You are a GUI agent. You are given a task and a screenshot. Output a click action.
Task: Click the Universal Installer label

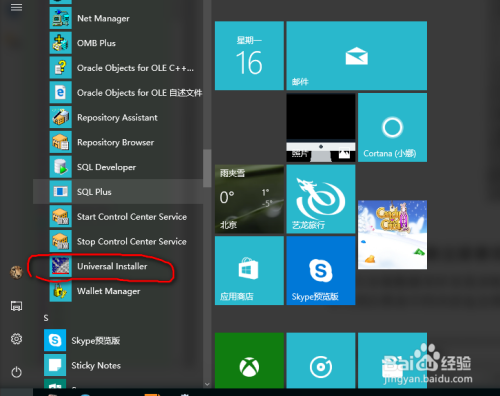coord(112,266)
